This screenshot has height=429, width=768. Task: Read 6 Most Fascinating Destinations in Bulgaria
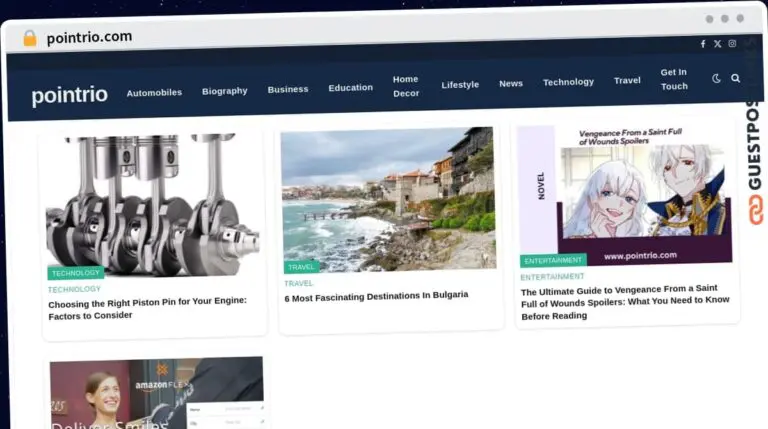[x=376, y=296]
